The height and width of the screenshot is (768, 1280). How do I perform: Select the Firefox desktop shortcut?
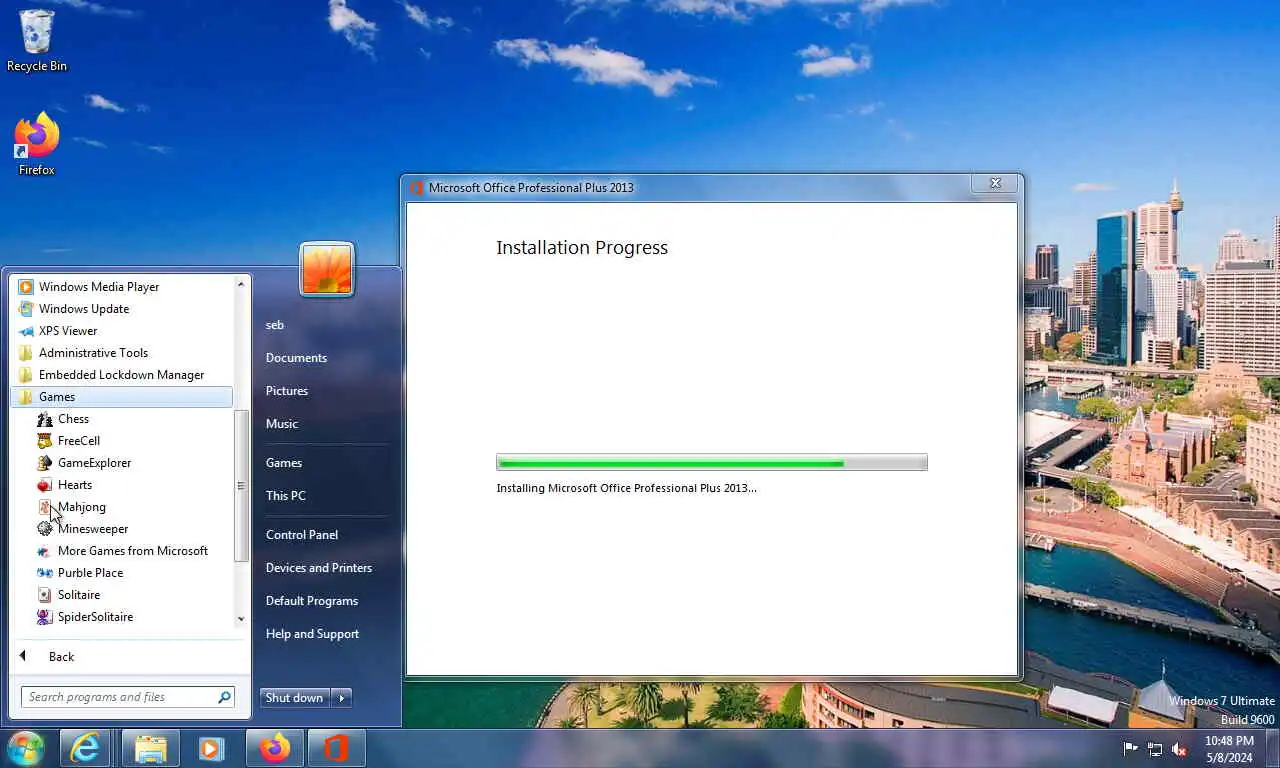(37, 145)
